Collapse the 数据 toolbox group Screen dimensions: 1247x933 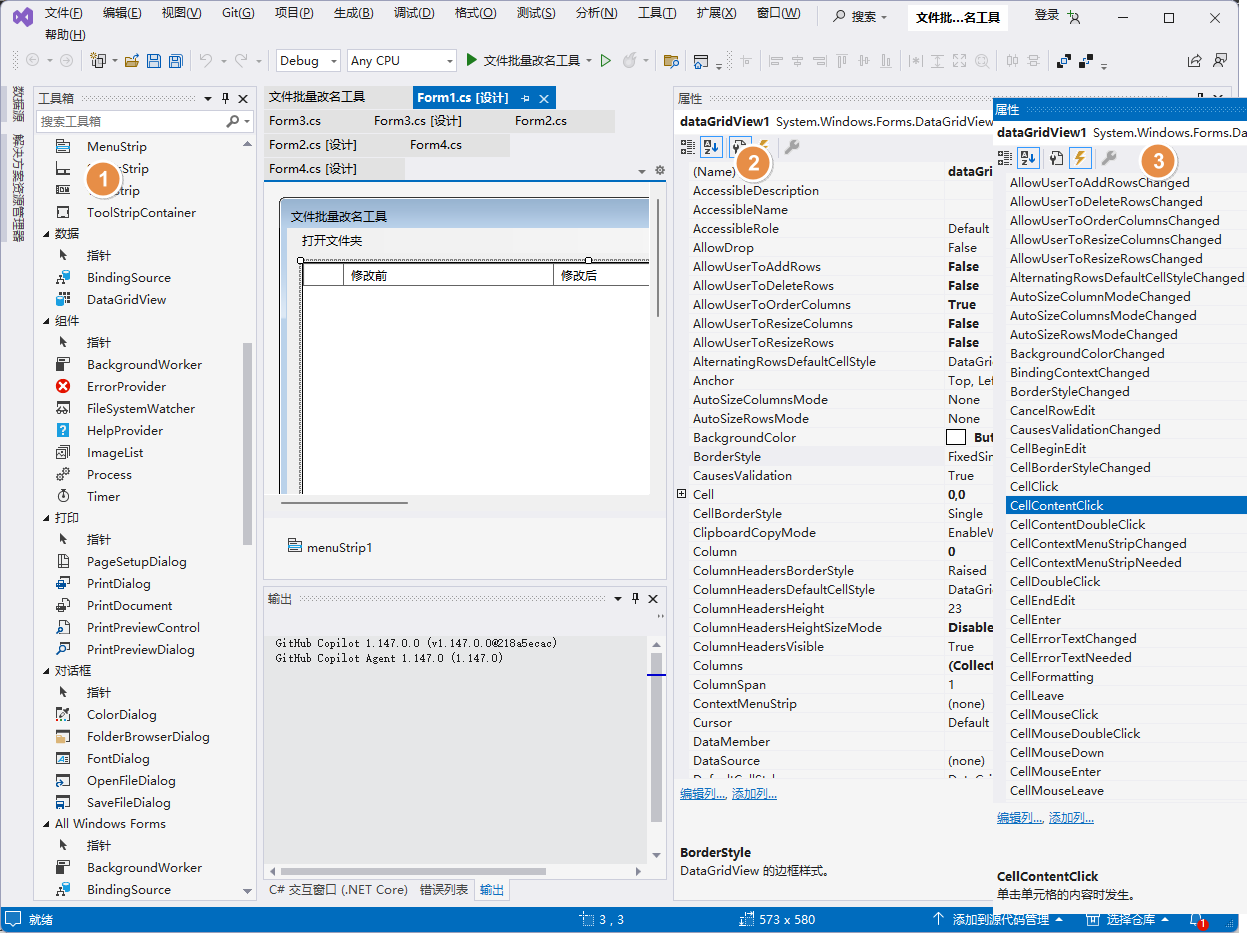pos(46,234)
